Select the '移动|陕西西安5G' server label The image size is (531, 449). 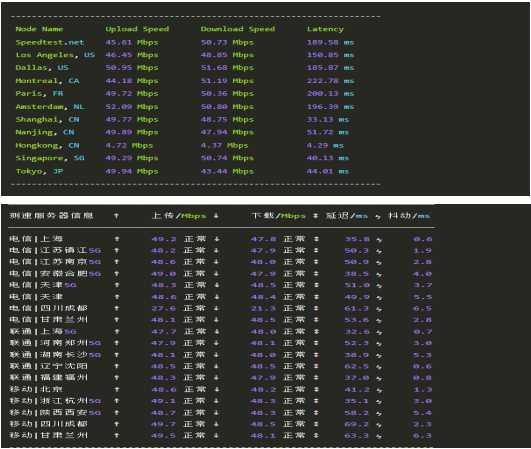(55, 413)
